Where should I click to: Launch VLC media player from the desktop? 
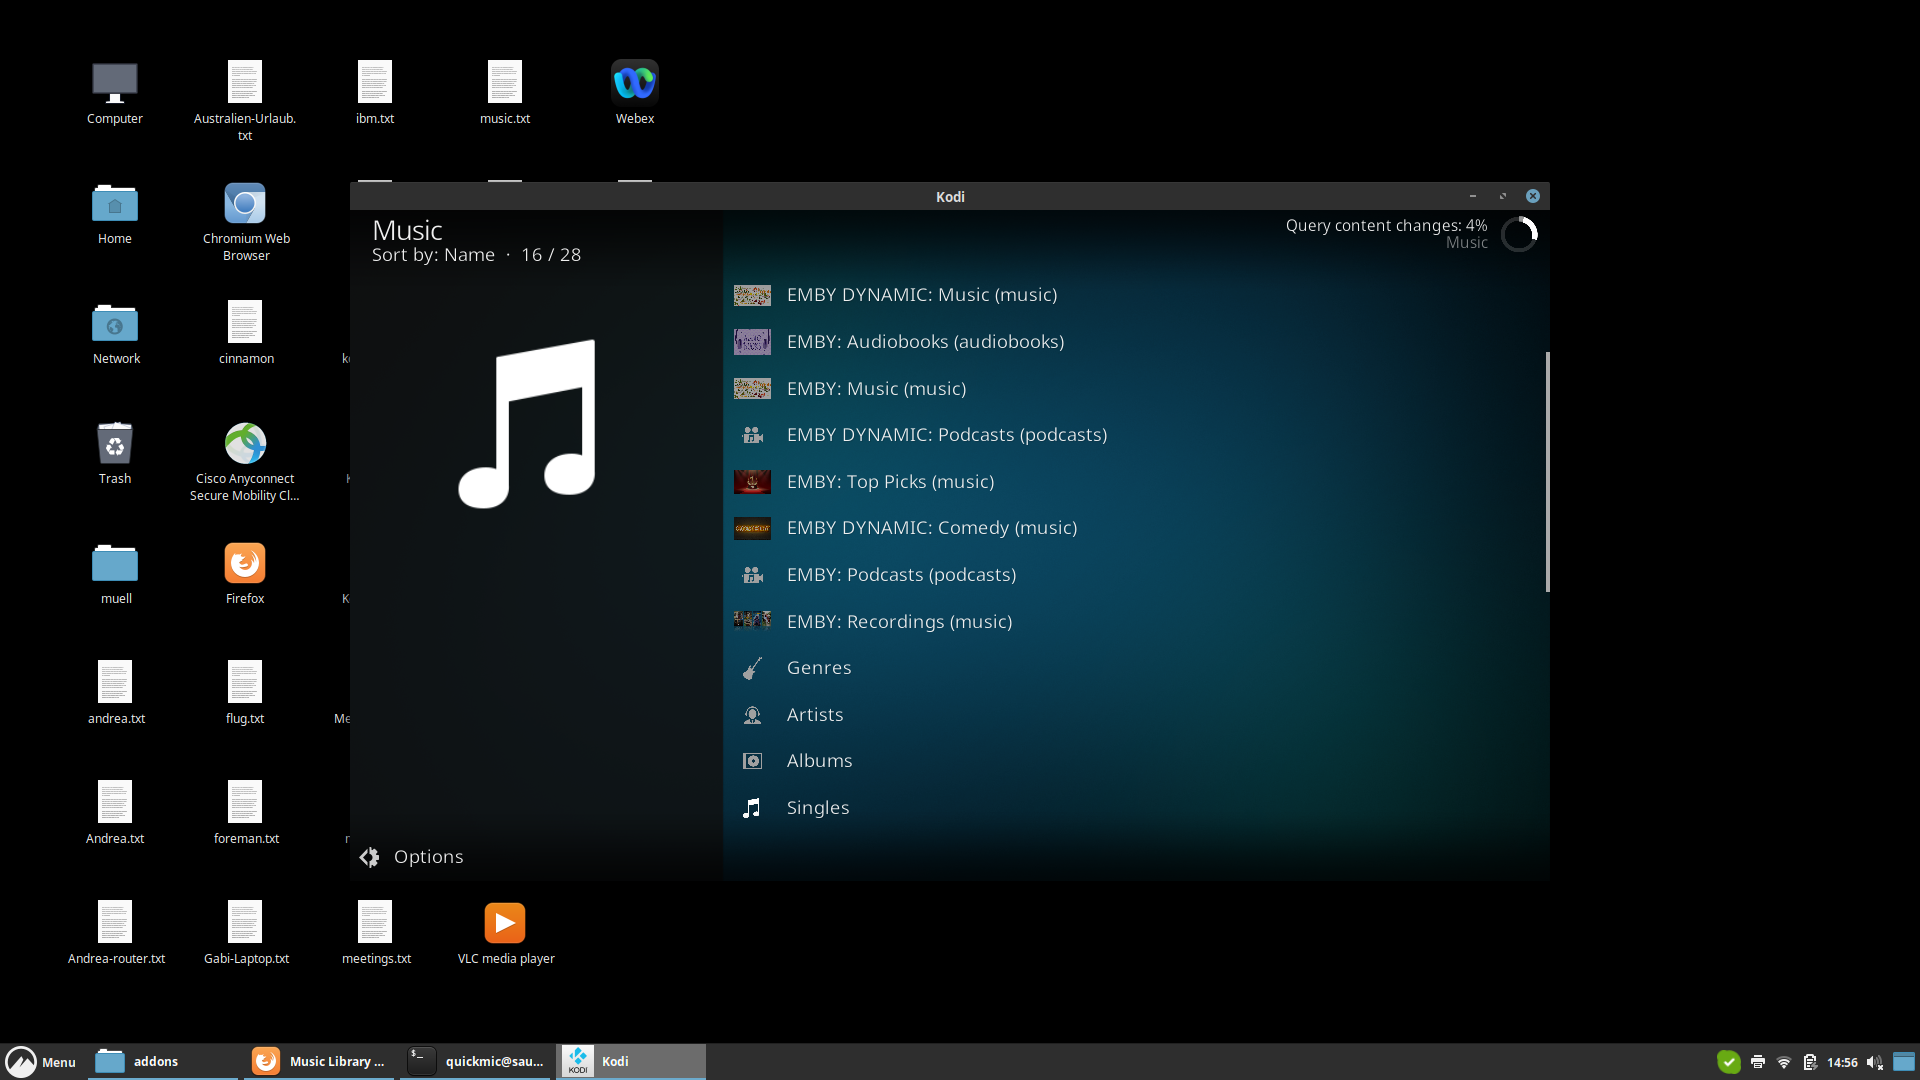[x=504, y=923]
